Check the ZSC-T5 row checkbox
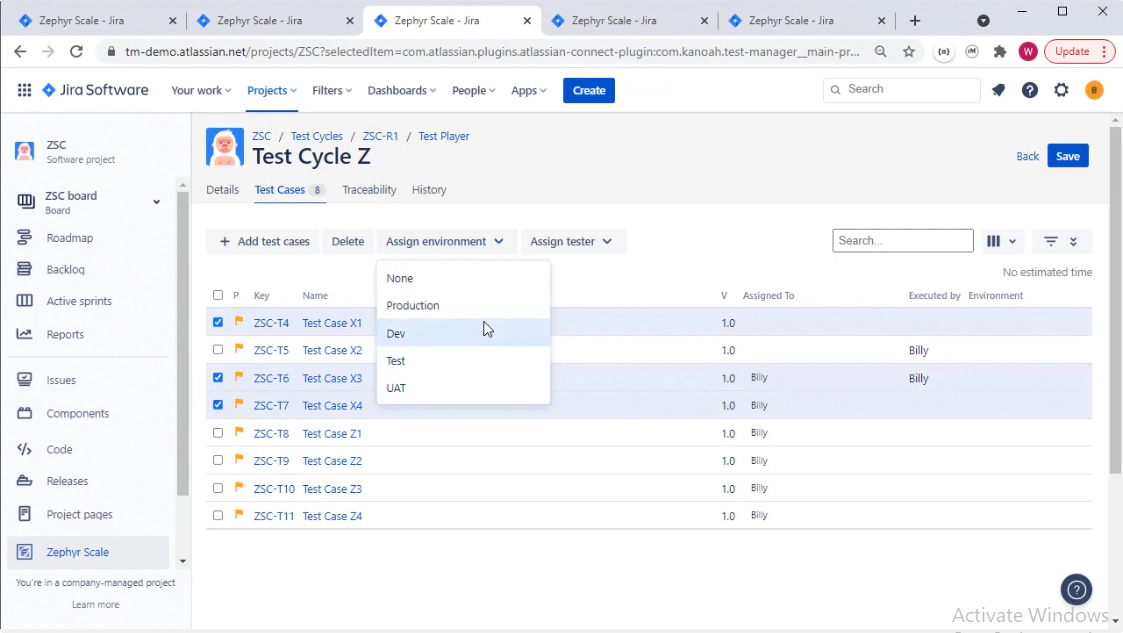This screenshot has width=1123, height=633. point(217,350)
